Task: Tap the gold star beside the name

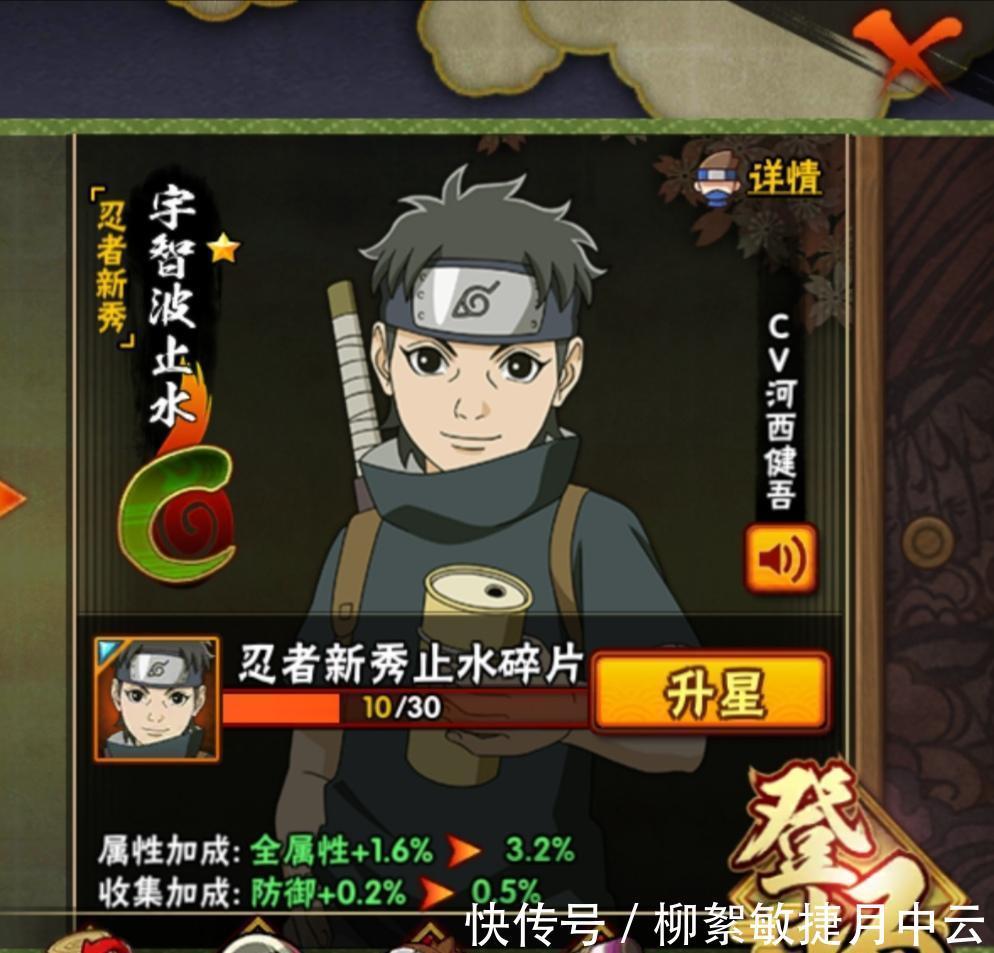Action: 224,249
